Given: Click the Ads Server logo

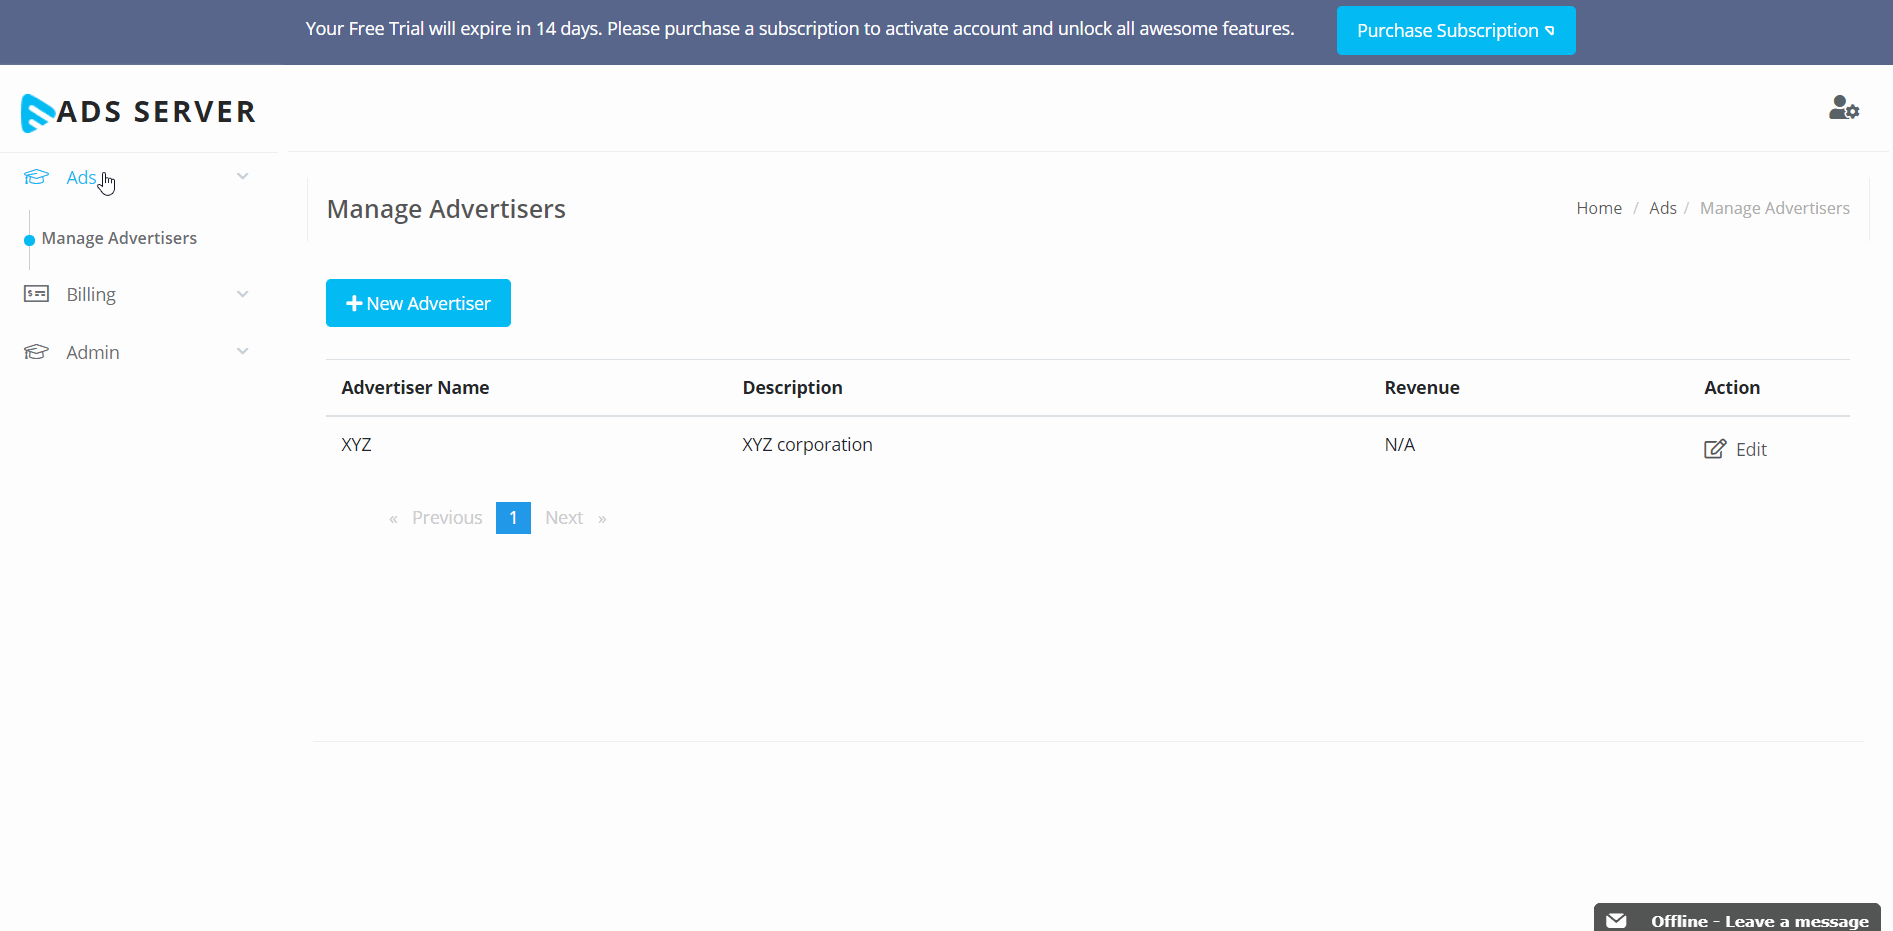Looking at the screenshot, I should tap(138, 112).
